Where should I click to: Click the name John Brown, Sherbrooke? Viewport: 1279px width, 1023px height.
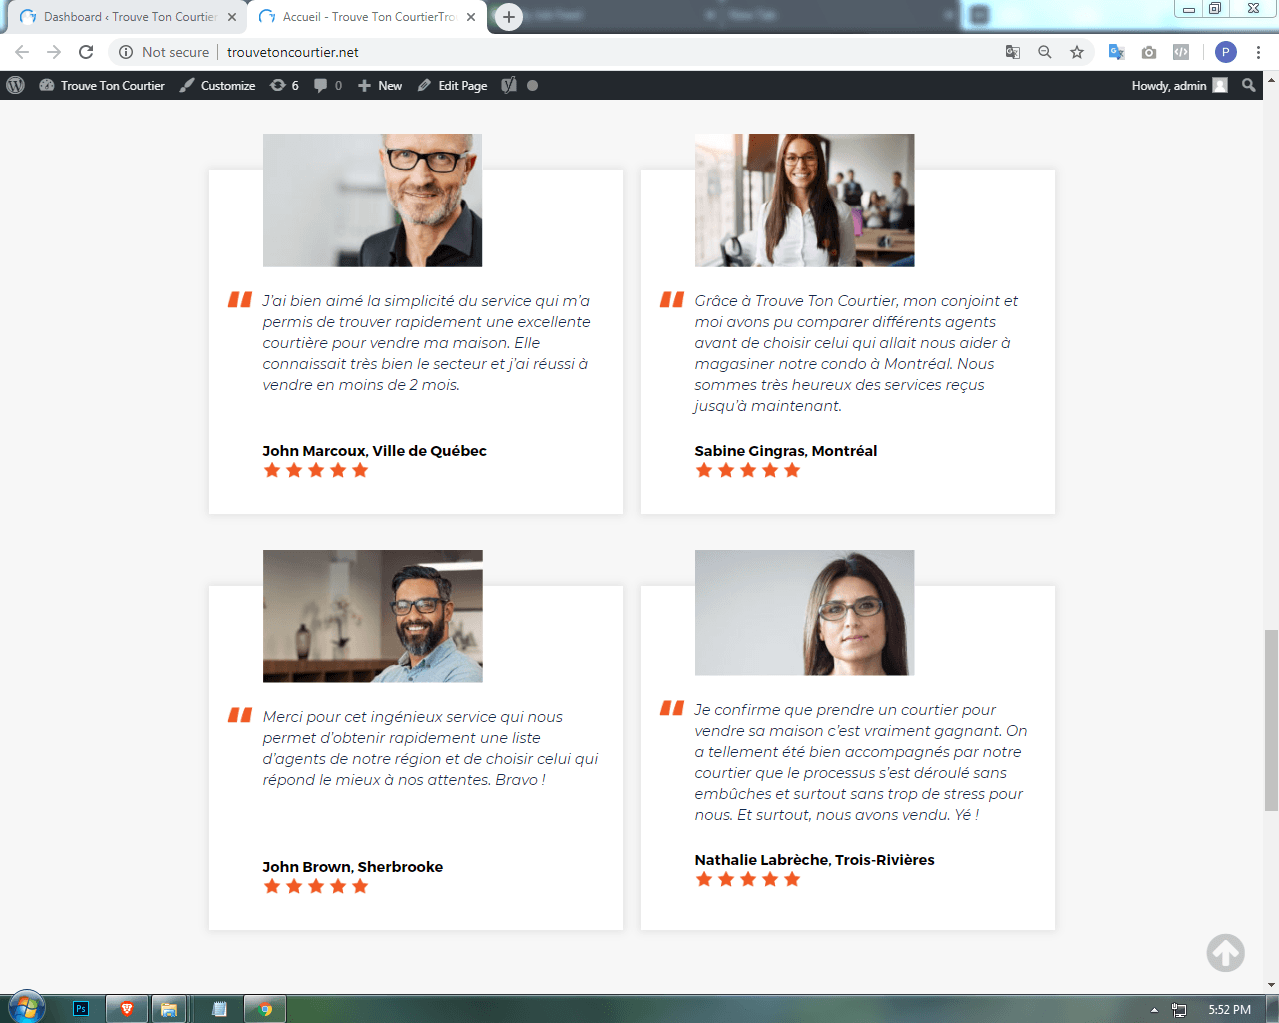pyautogui.click(x=352, y=867)
